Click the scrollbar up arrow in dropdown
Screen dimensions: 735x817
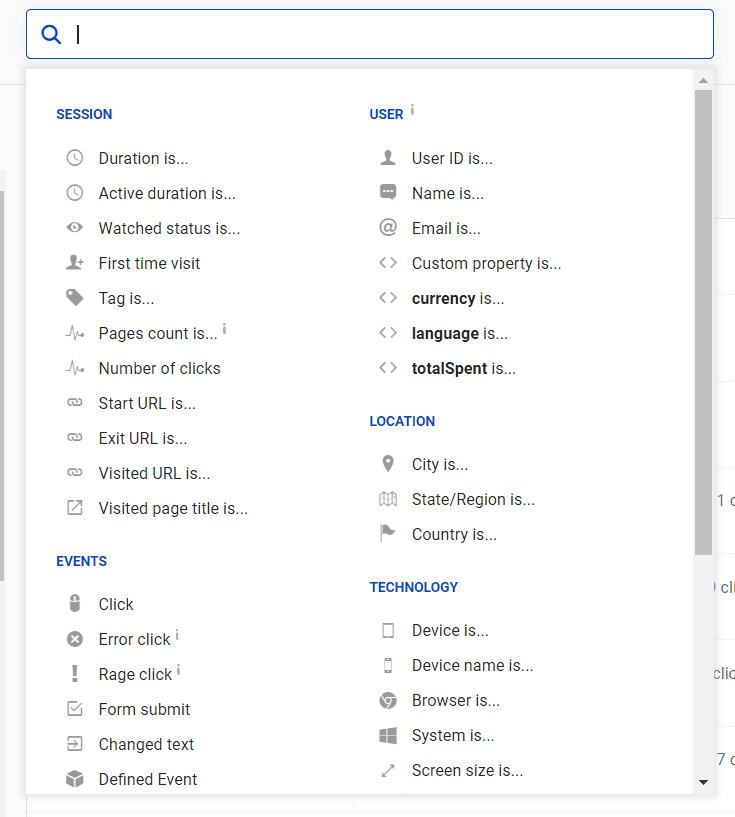[x=703, y=80]
